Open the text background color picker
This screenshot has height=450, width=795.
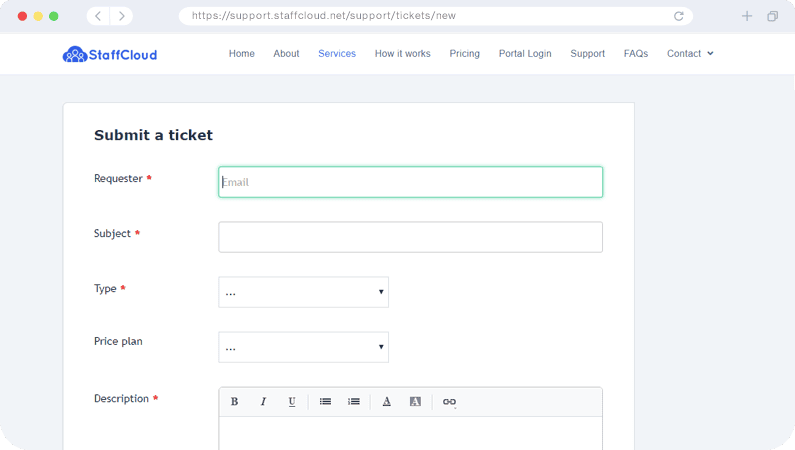tap(415, 401)
